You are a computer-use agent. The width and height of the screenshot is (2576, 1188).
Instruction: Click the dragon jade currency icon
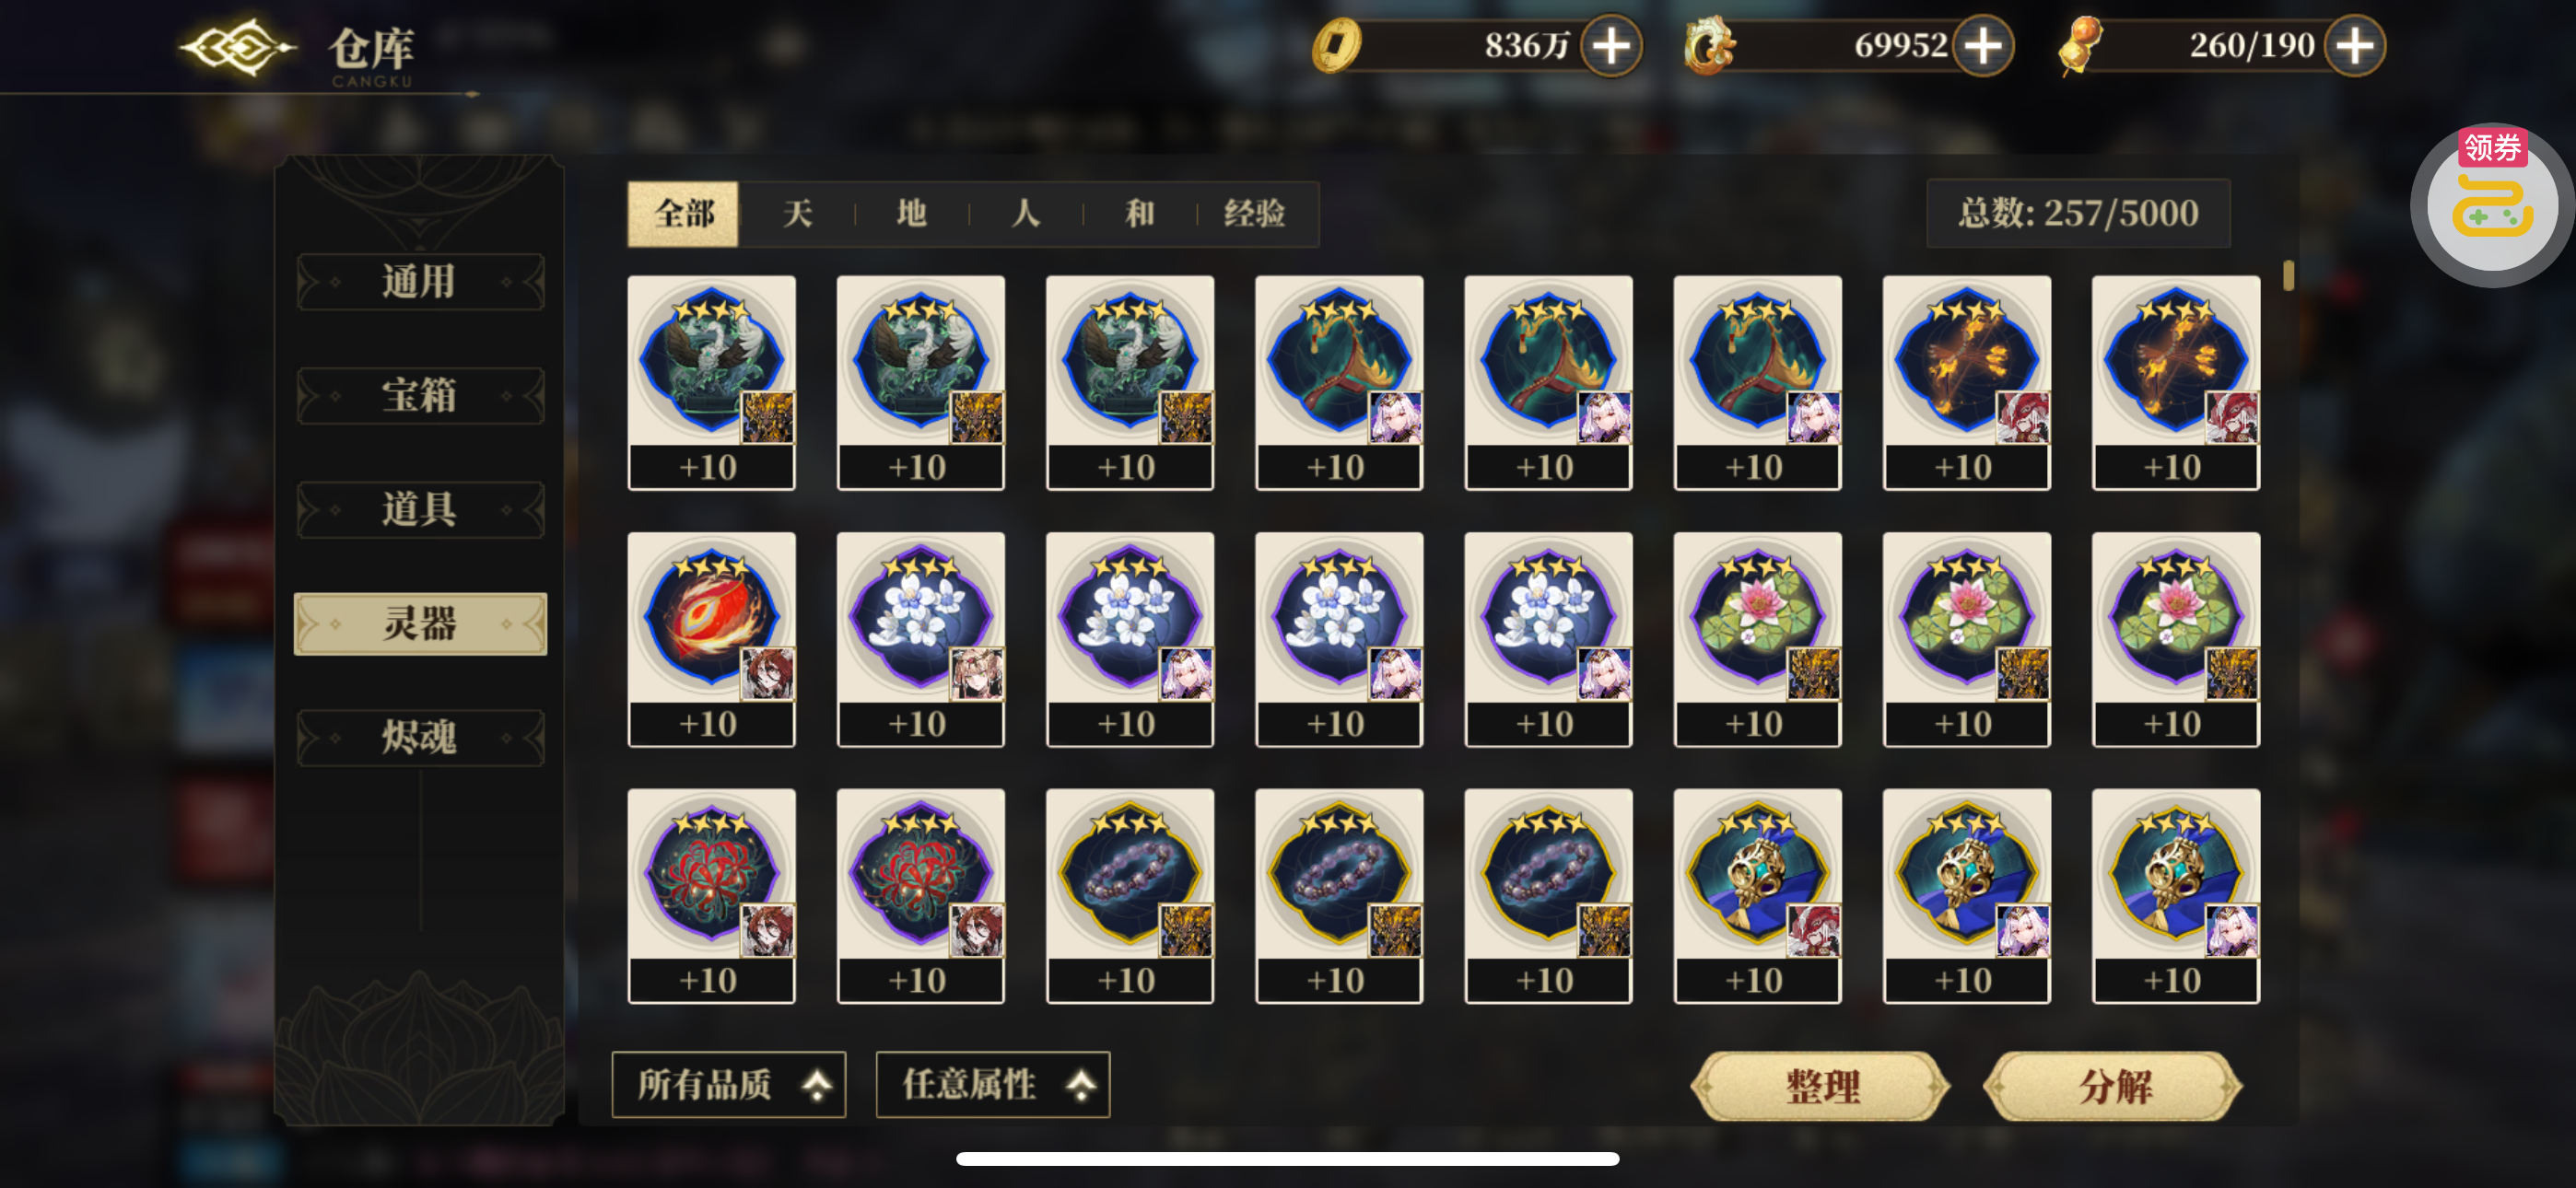[1709, 46]
